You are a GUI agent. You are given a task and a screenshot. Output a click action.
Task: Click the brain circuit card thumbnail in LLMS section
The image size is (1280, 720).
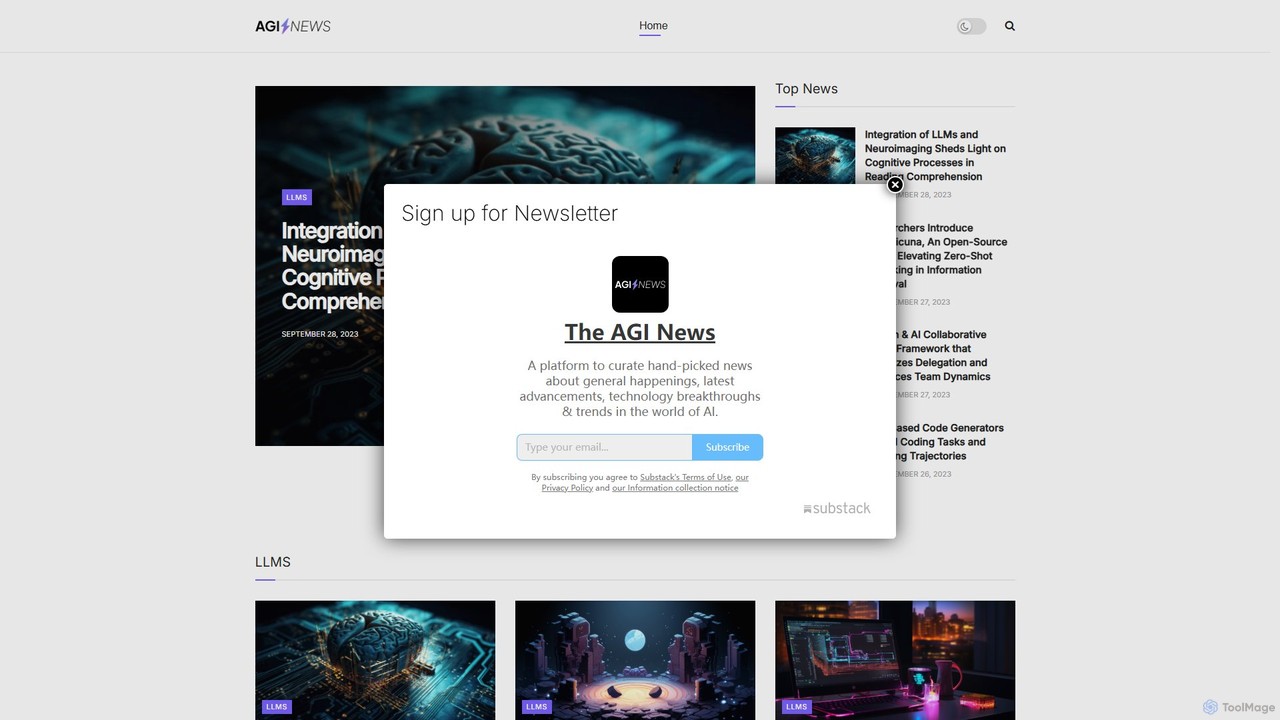(375, 660)
